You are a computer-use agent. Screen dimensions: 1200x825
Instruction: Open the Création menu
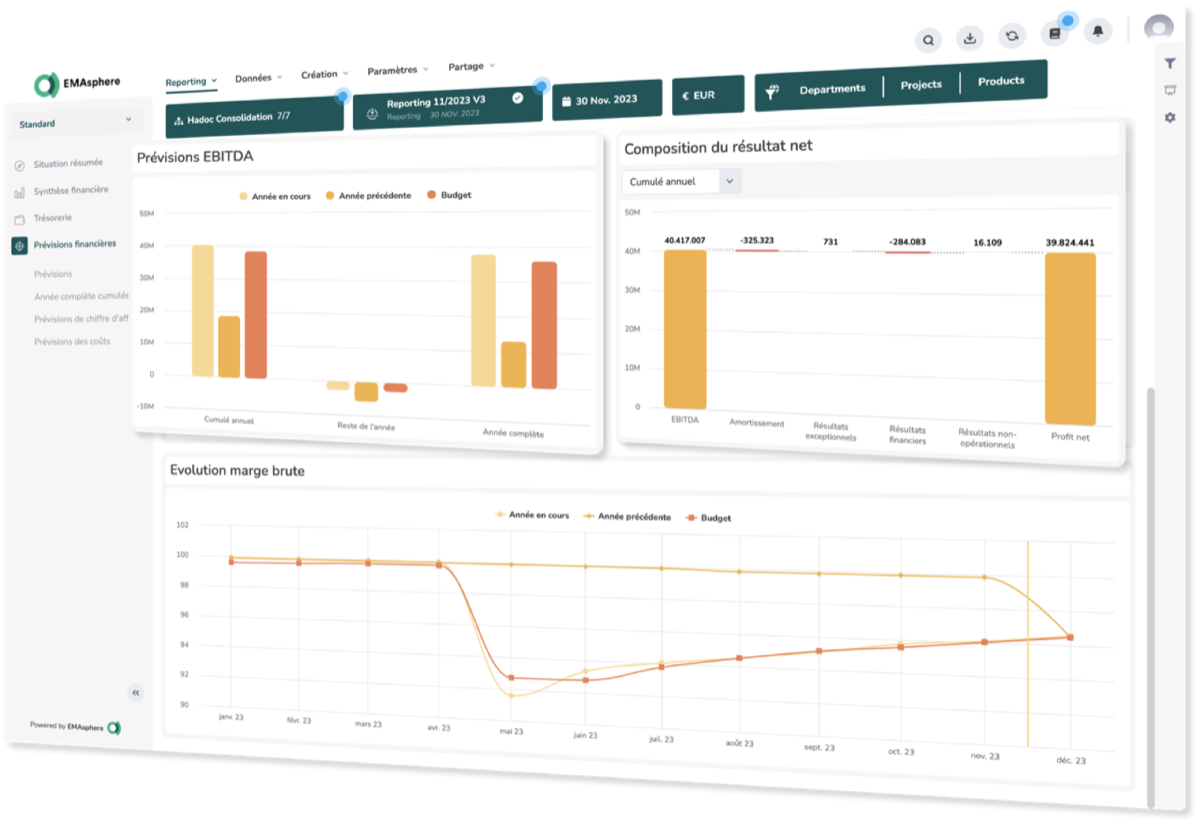[325, 74]
